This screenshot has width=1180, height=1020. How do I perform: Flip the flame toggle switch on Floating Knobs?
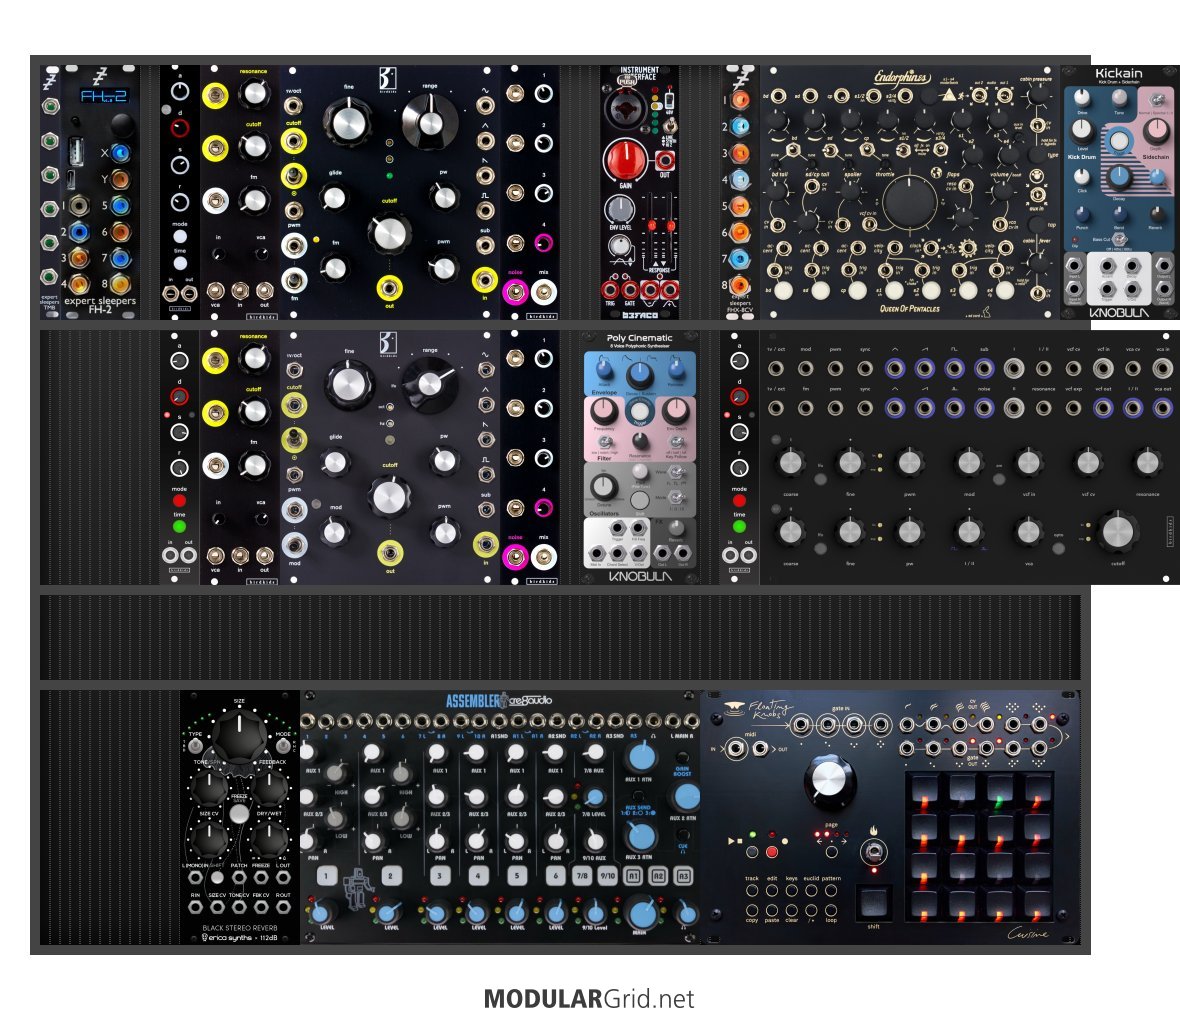[x=874, y=853]
